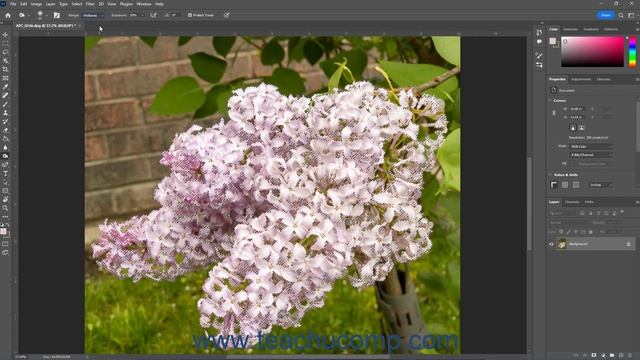The image size is (640, 360).
Task: Click the Delete layer trash icon
Action: (x=630, y=355)
